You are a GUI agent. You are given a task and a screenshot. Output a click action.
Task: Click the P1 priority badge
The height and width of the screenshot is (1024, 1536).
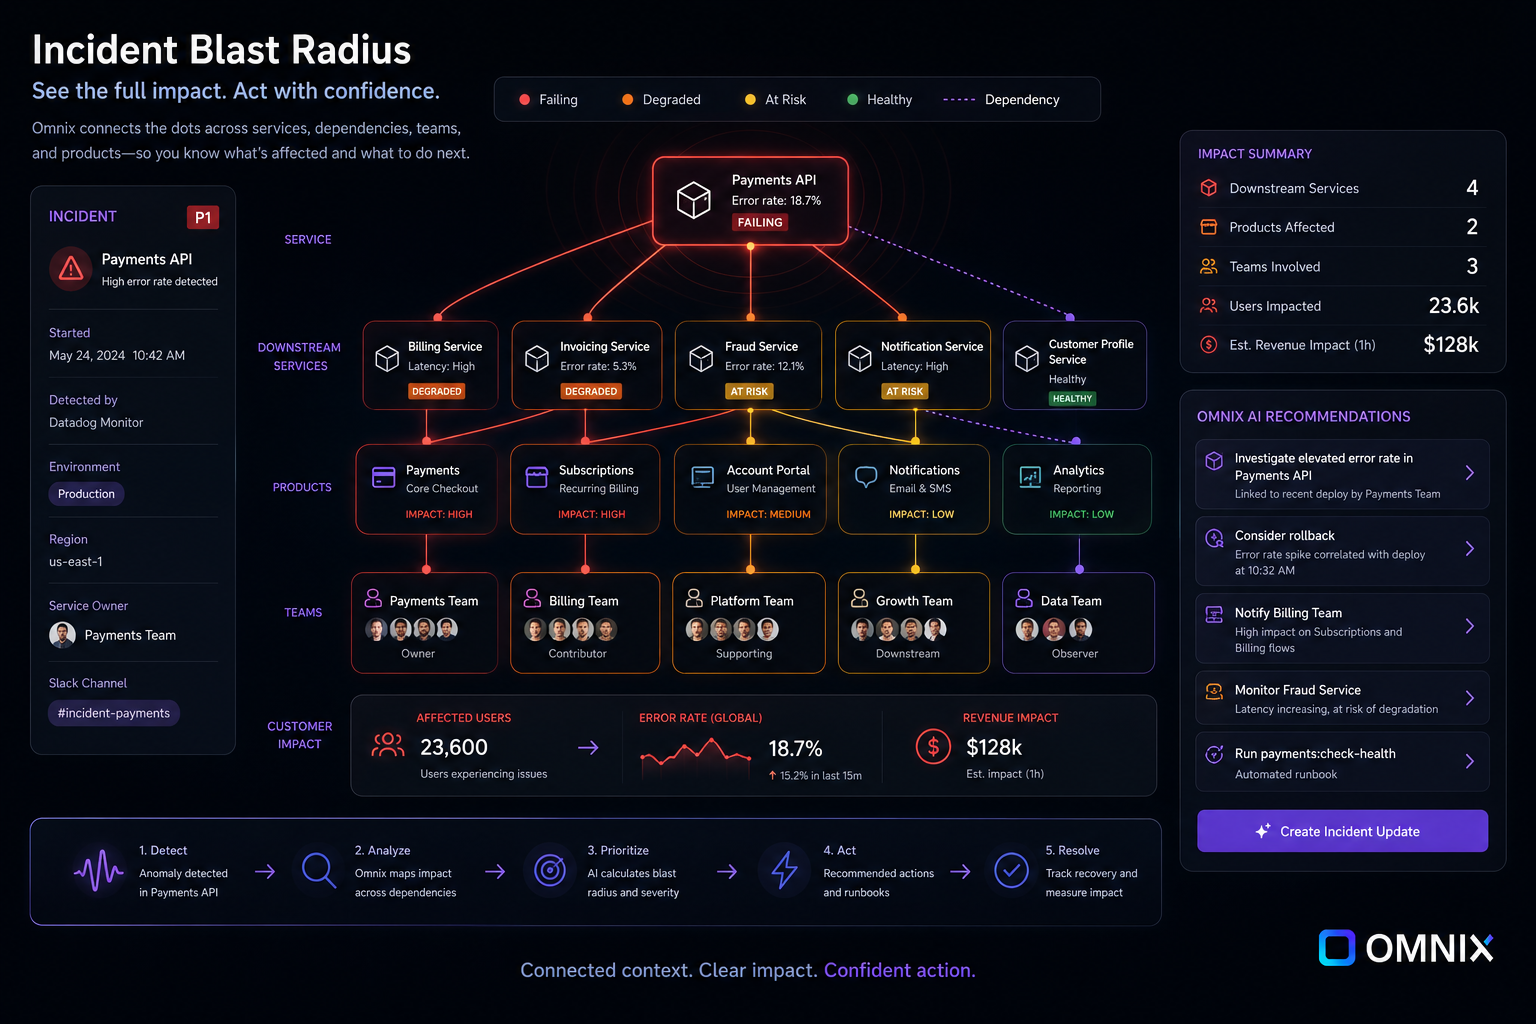(203, 217)
